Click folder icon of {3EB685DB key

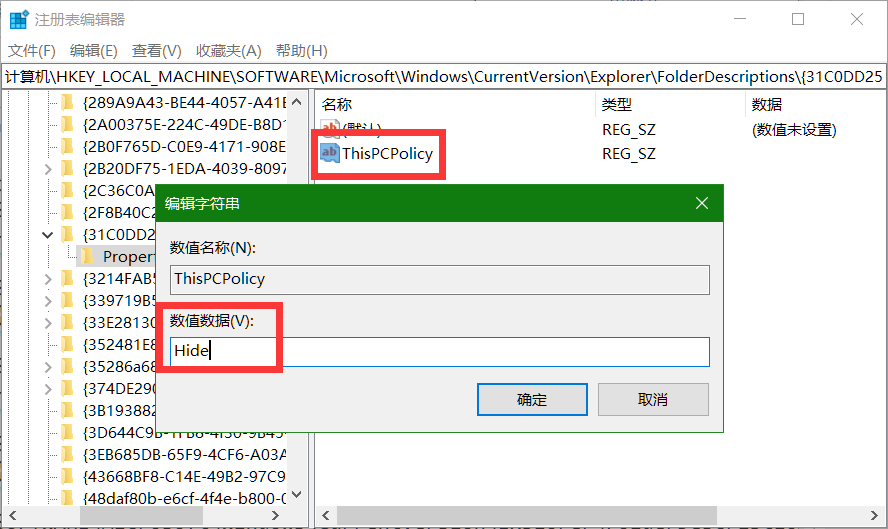click(x=67, y=454)
